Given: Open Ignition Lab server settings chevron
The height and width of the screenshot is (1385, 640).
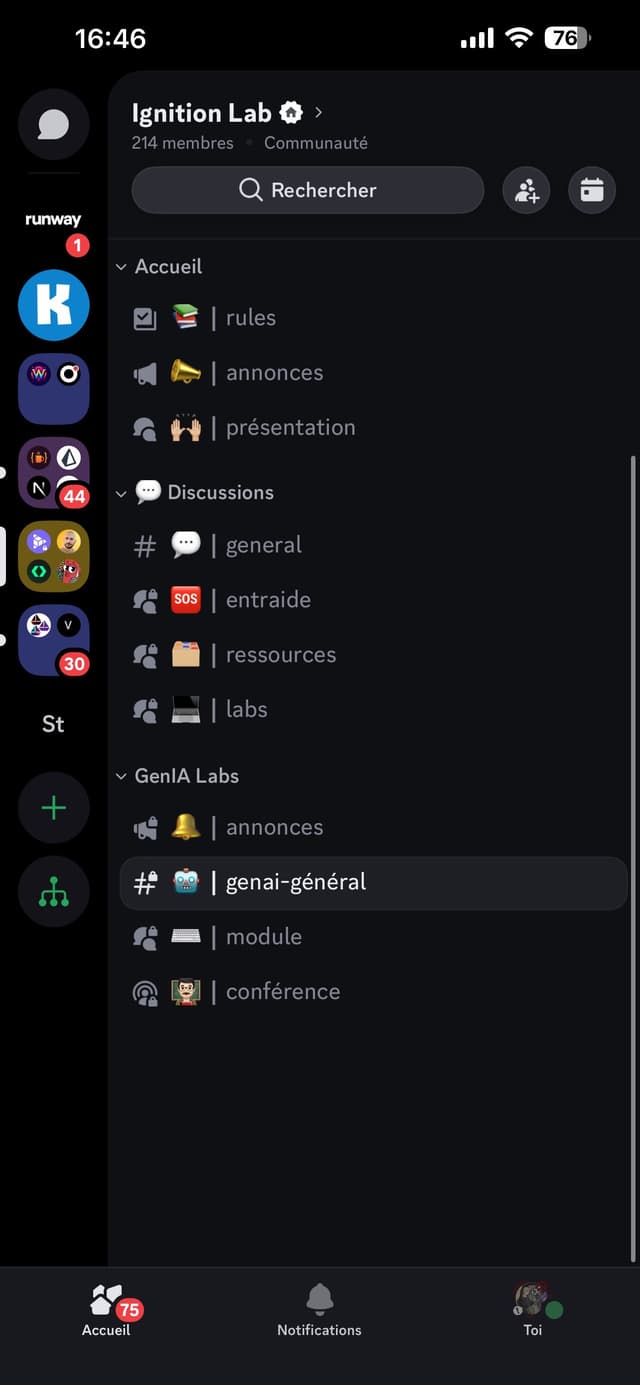Looking at the screenshot, I should pos(319,112).
